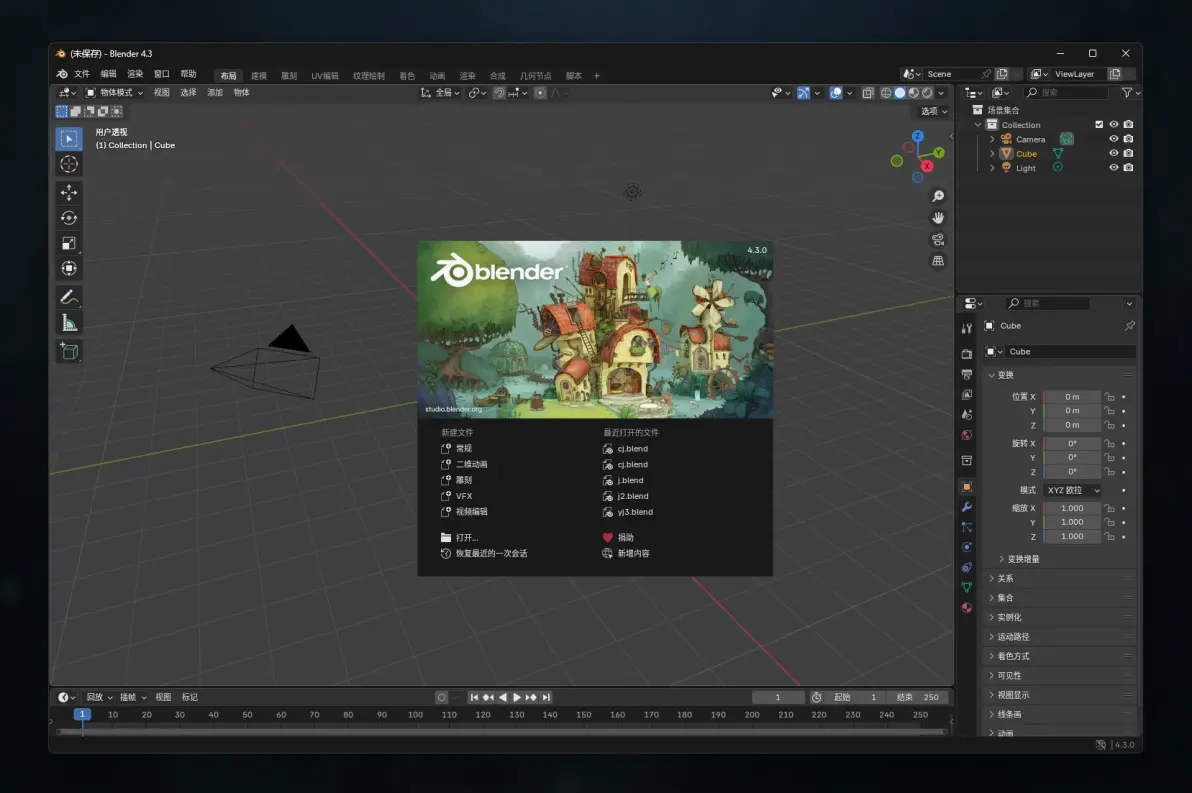Activate the Select Box tool
This screenshot has width=1192, height=793.
[69, 138]
